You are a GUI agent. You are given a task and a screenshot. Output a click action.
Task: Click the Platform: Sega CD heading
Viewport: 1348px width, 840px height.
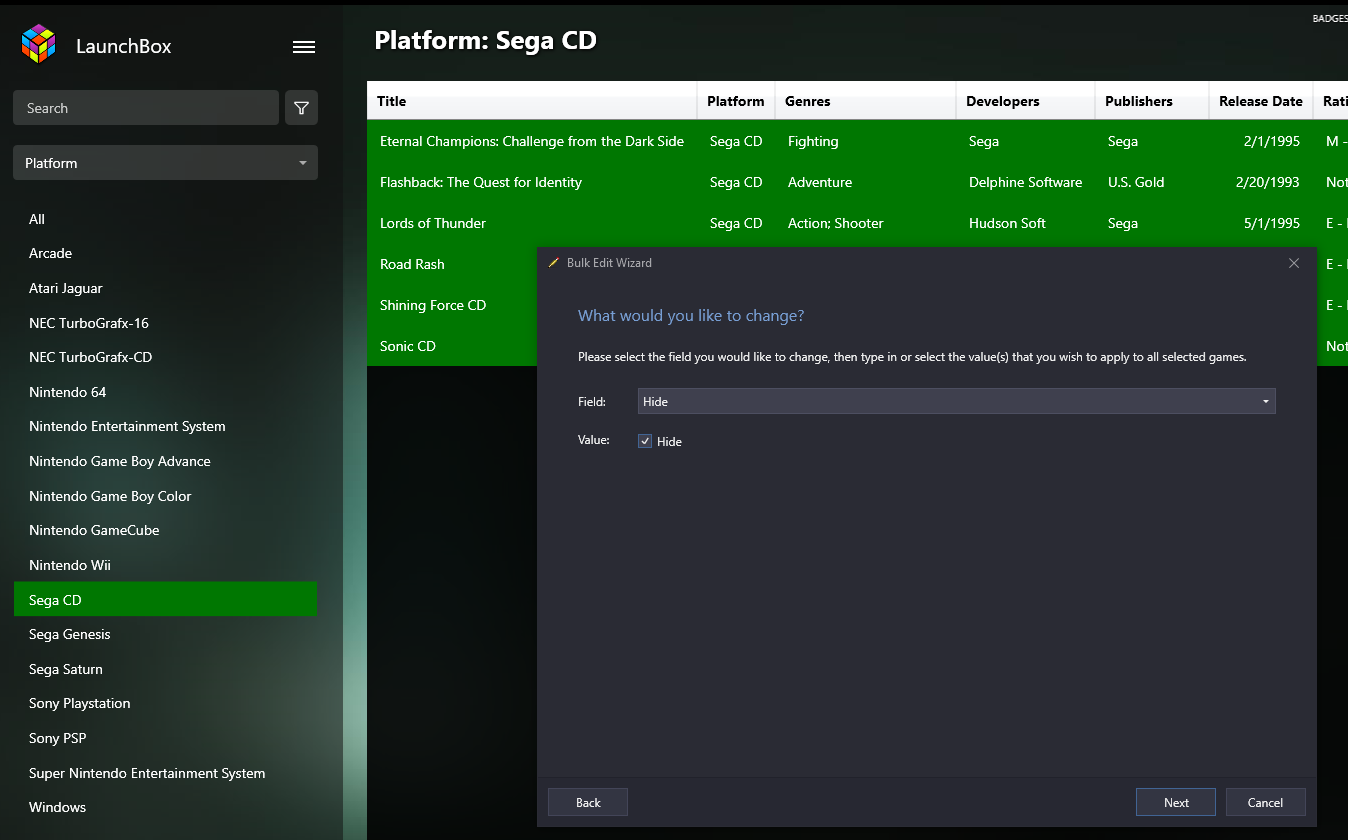pyautogui.click(x=485, y=41)
